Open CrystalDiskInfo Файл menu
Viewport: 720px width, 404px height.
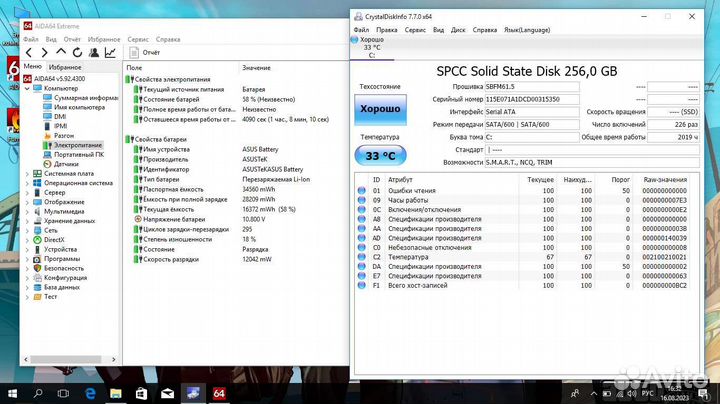pyautogui.click(x=361, y=30)
